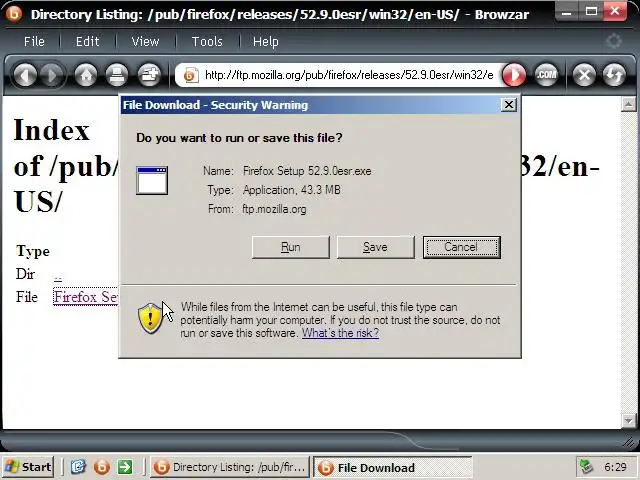The height and width of the screenshot is (480, 640).
Task: Open the View menu
Action: point(145,42)
